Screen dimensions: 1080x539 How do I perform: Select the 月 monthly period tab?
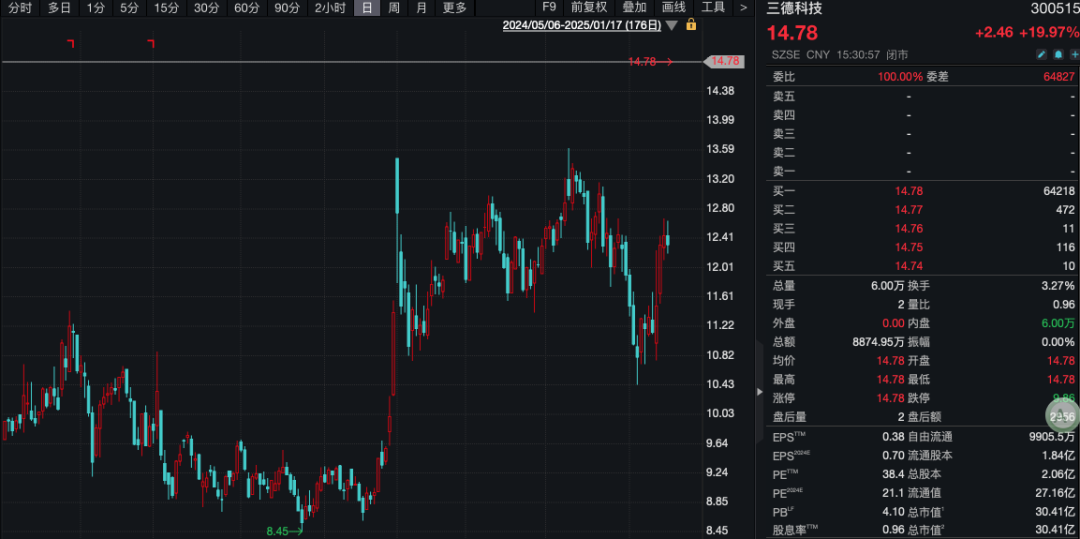click(x=422, y=8)
